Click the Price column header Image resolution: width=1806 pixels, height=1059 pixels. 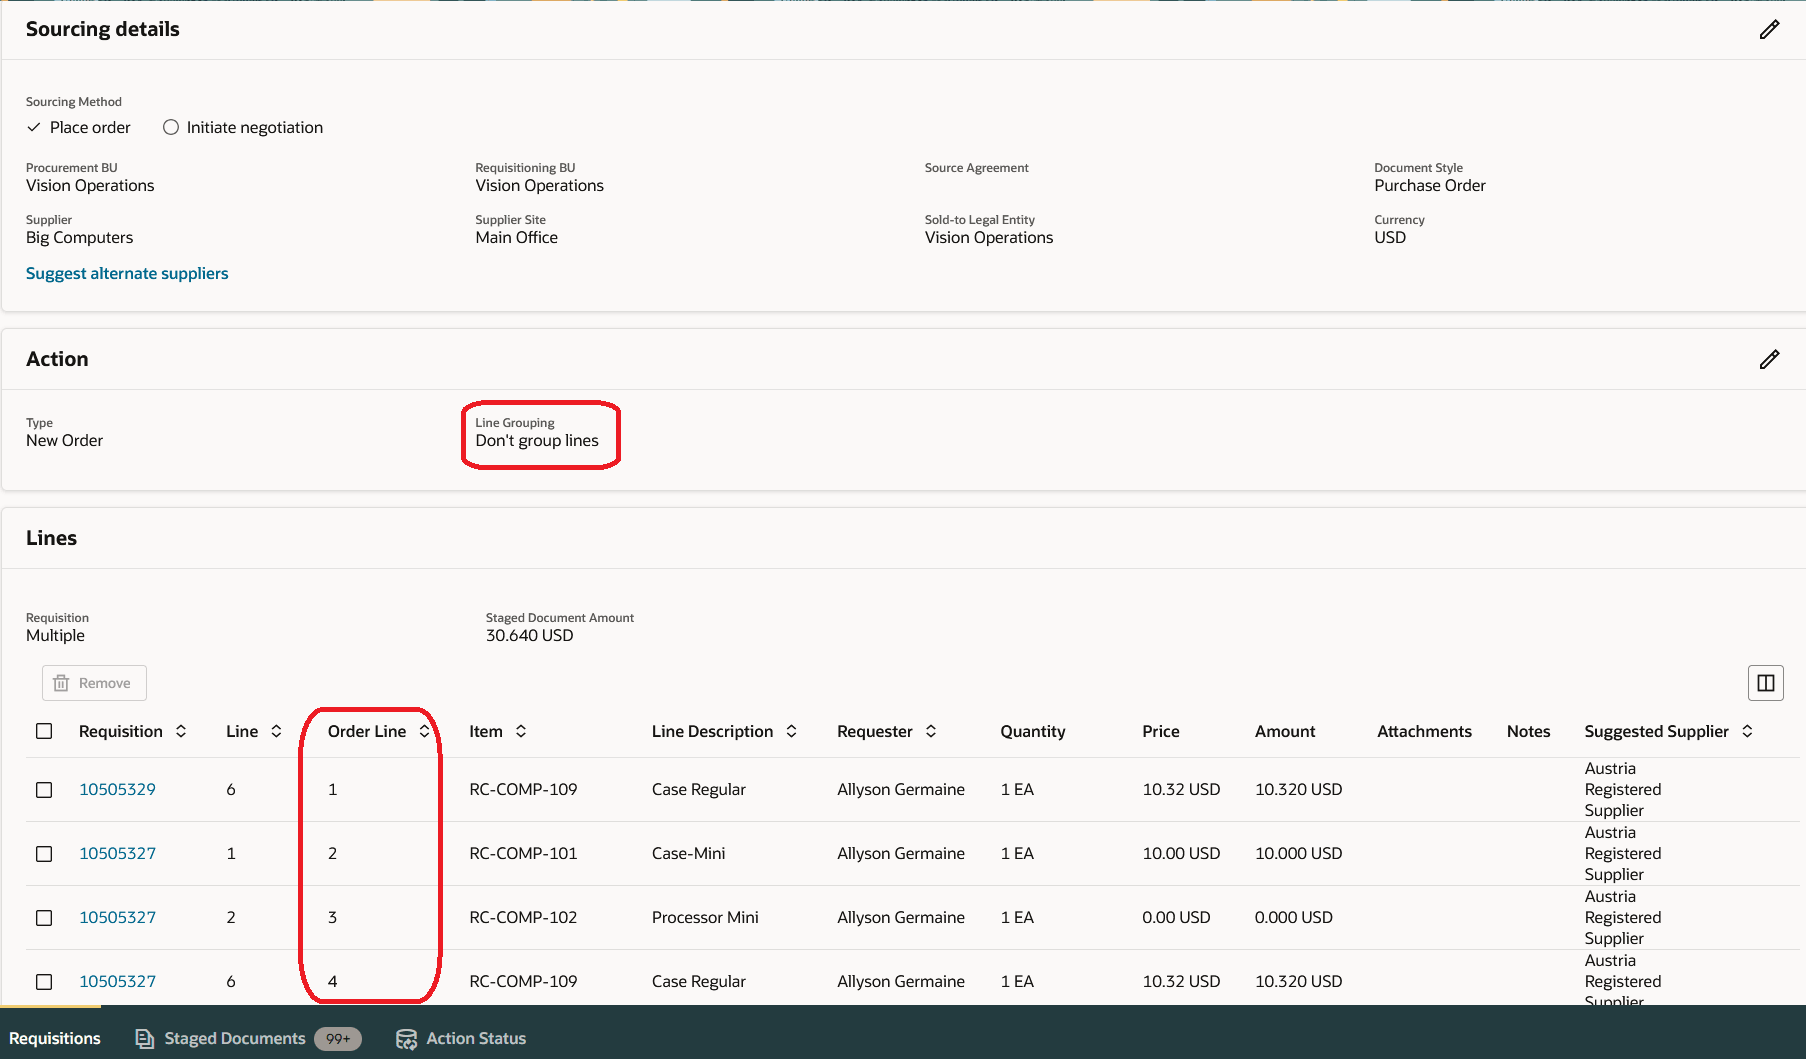click(1161, 731)
